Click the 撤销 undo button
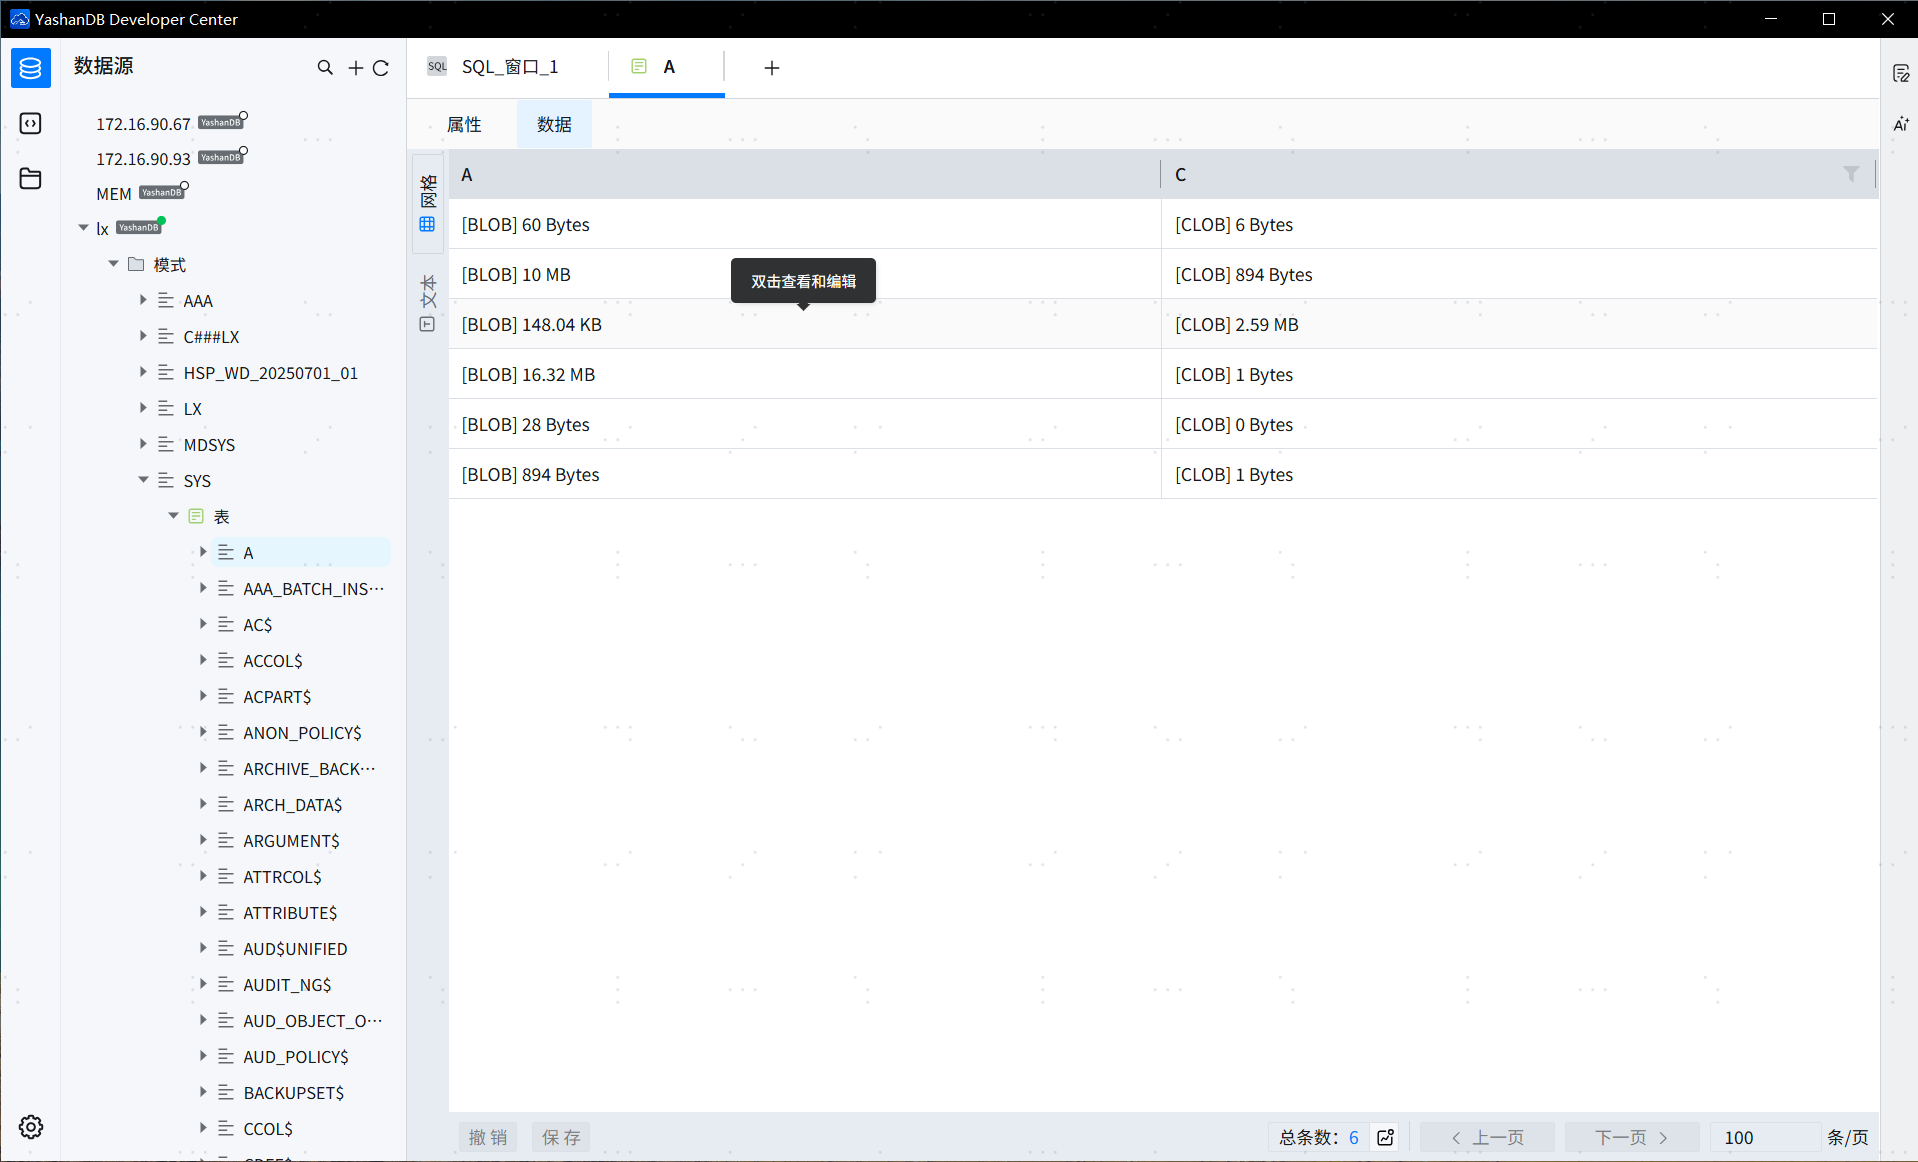Screen dimensions: 1918x1162 pyautogui.click(x=488, y=1137)
